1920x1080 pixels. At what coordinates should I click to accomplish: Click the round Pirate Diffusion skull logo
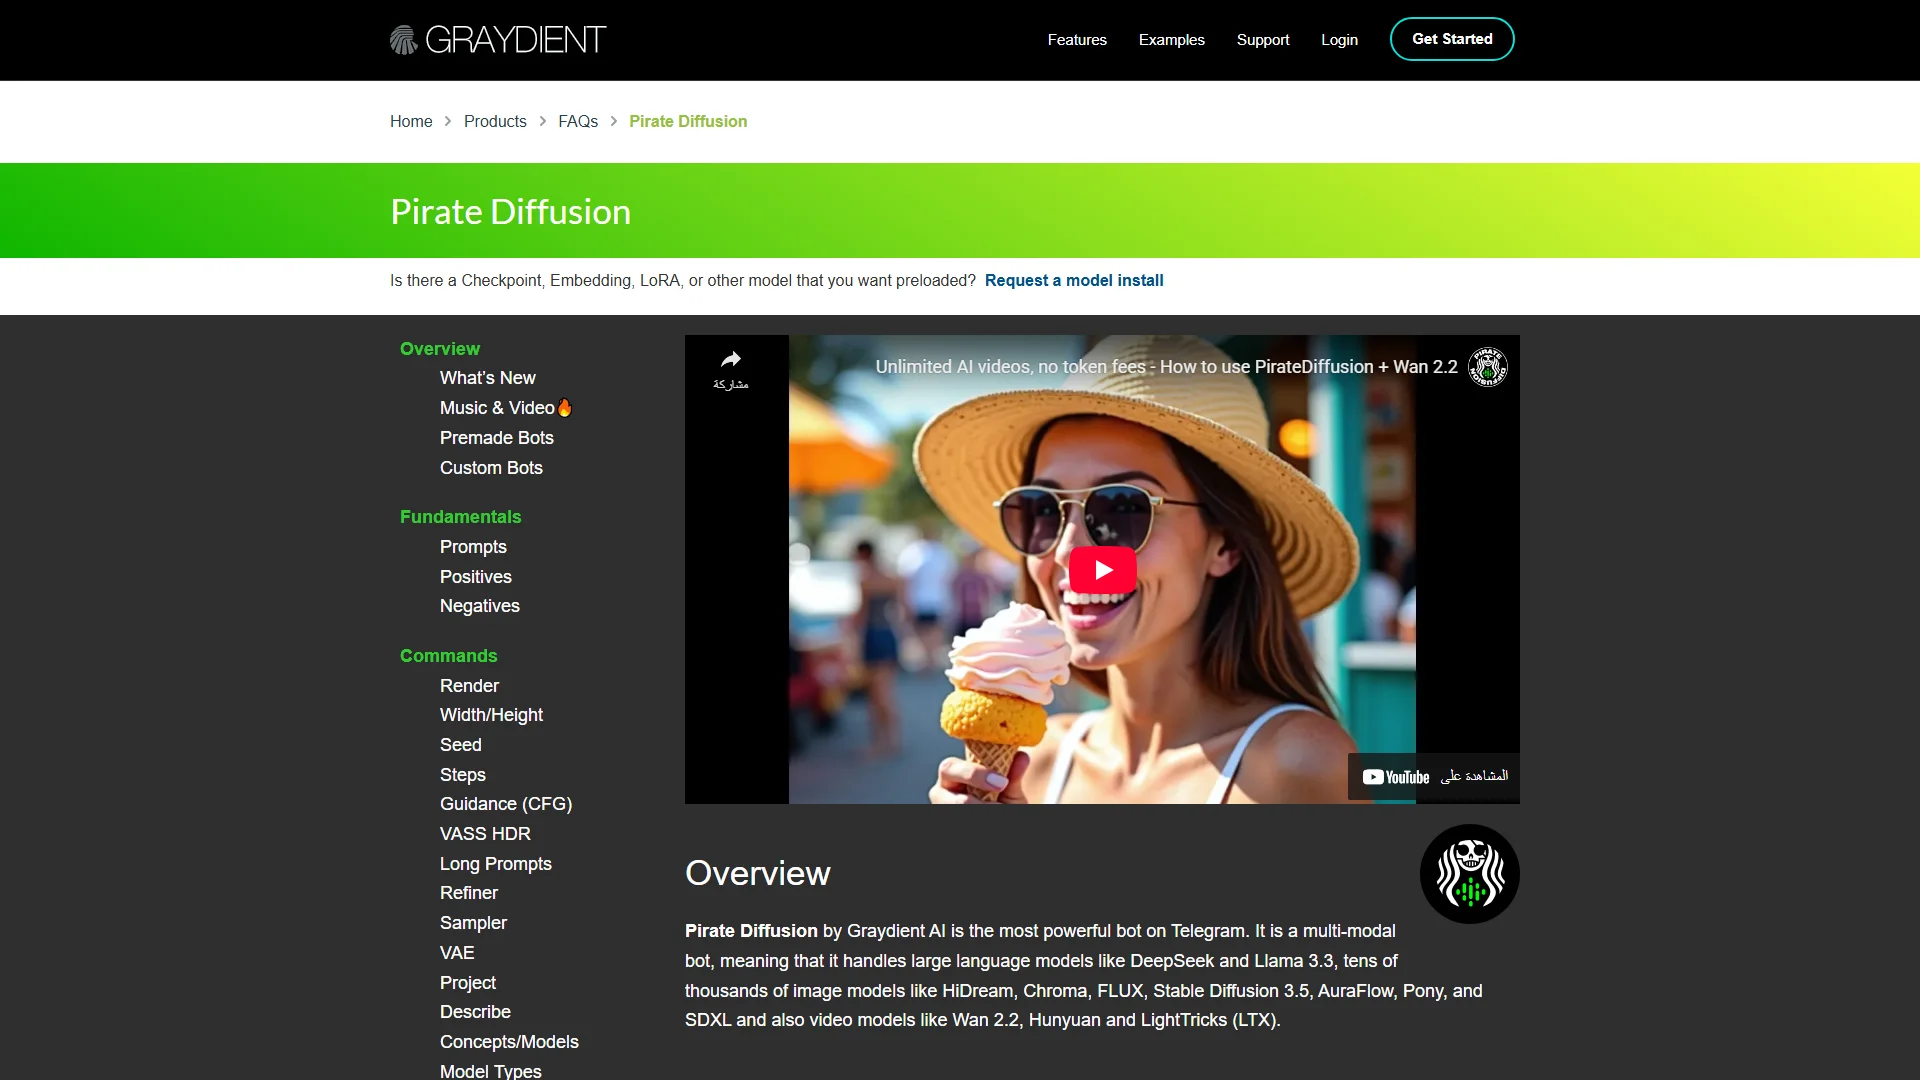point(1469,874)
